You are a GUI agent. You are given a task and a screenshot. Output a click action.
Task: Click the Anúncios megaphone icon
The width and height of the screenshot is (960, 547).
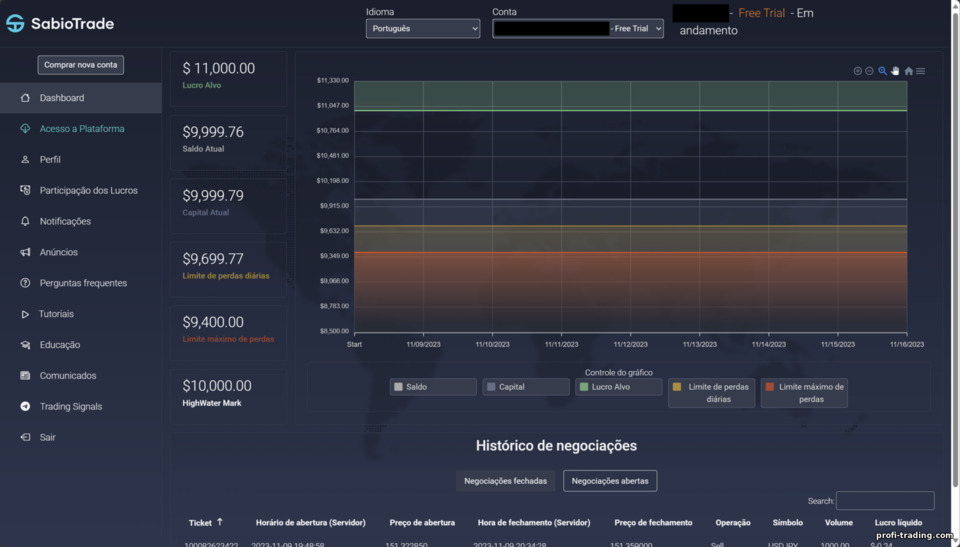[25, 252]
